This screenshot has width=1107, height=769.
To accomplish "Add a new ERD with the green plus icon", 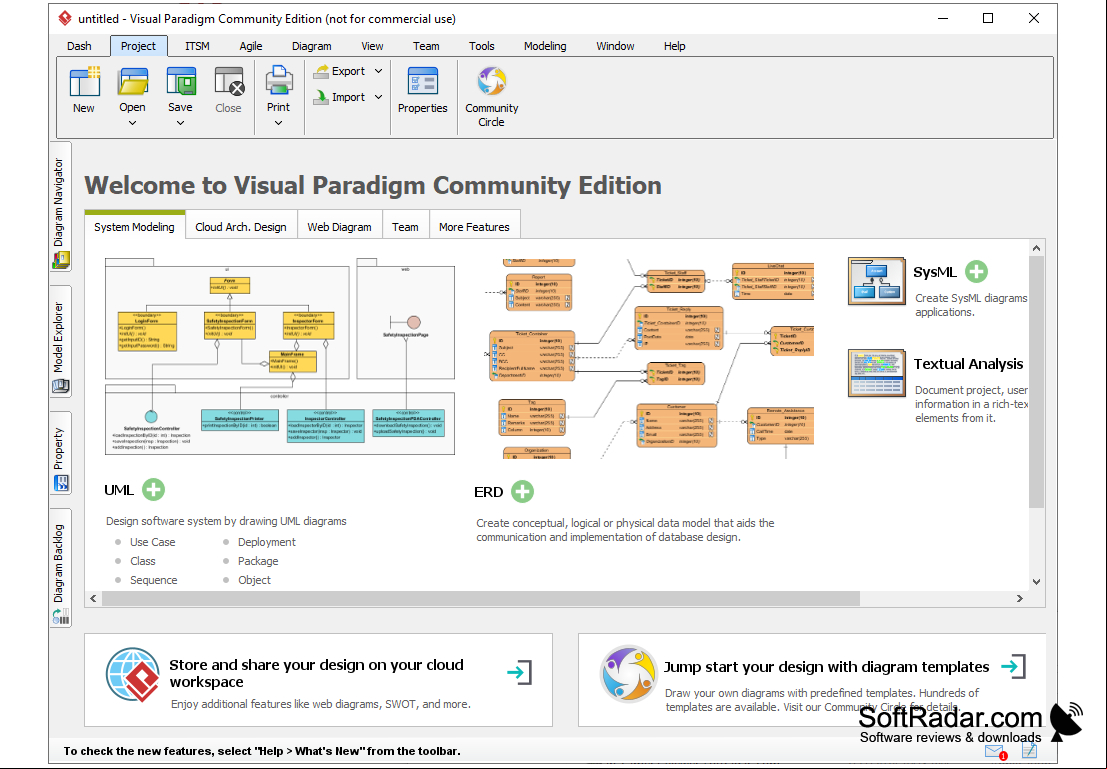I will (x=522, y=491).
